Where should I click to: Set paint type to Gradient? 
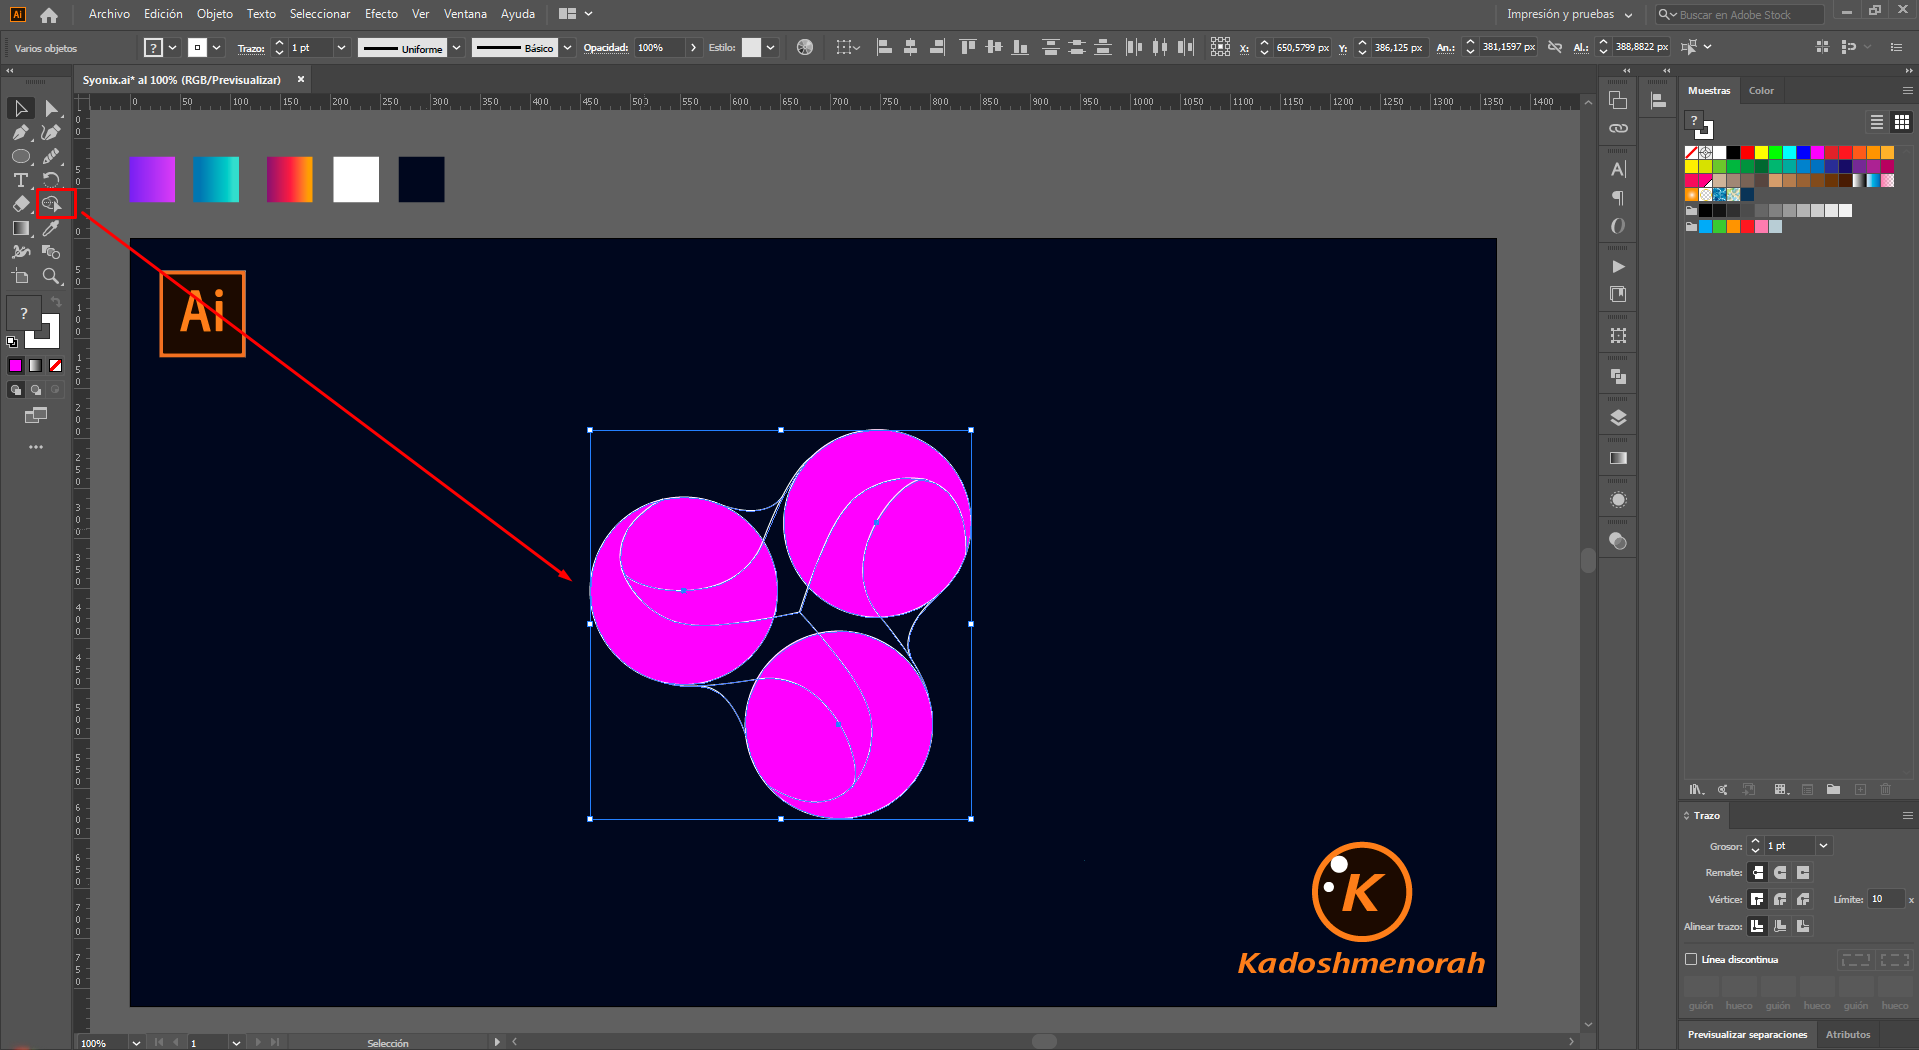click(35, 366)
